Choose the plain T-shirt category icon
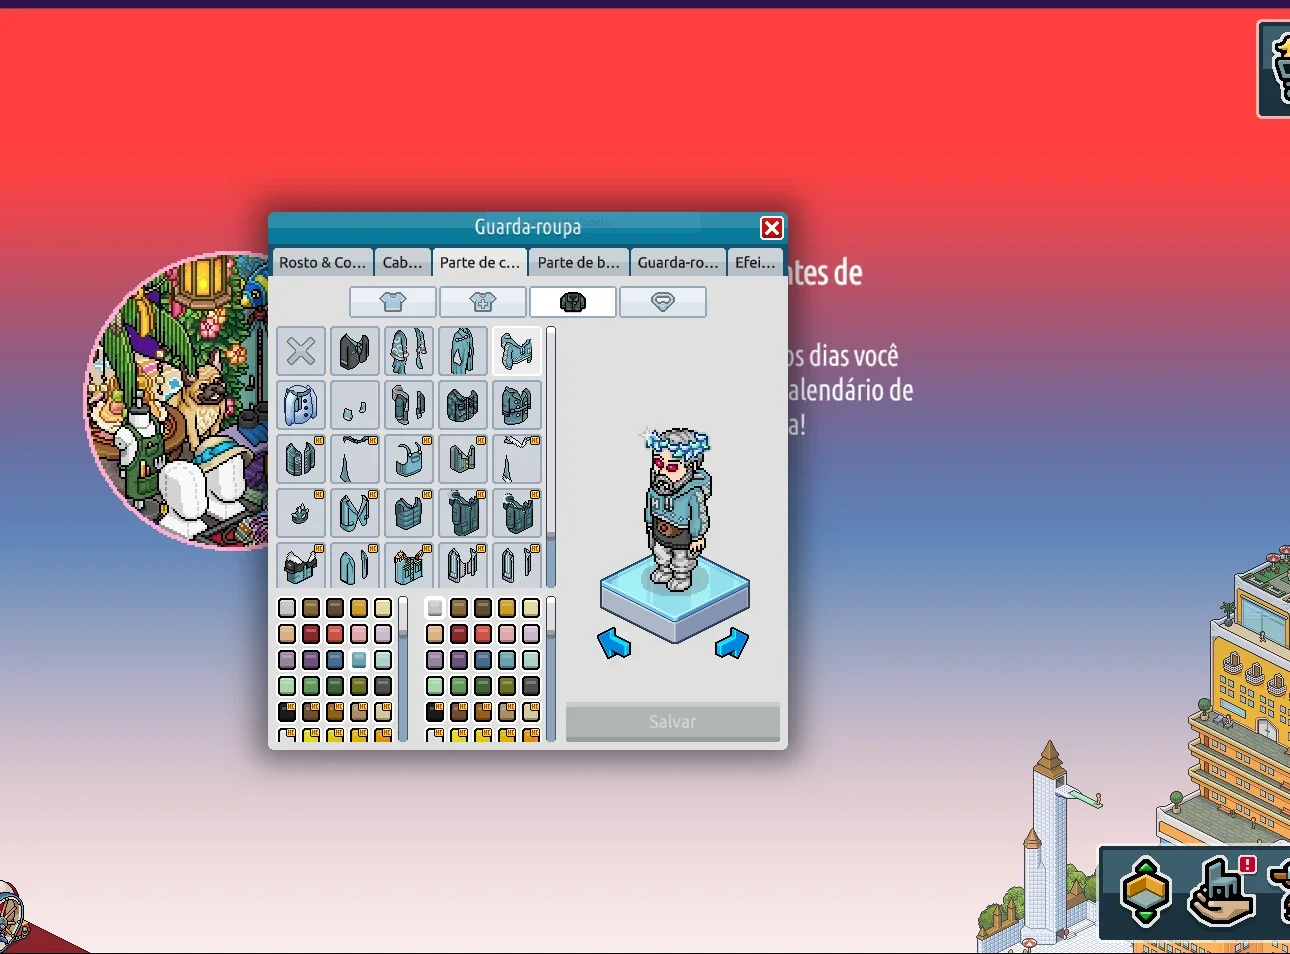 pyautogui.click(x=393, y=302)
